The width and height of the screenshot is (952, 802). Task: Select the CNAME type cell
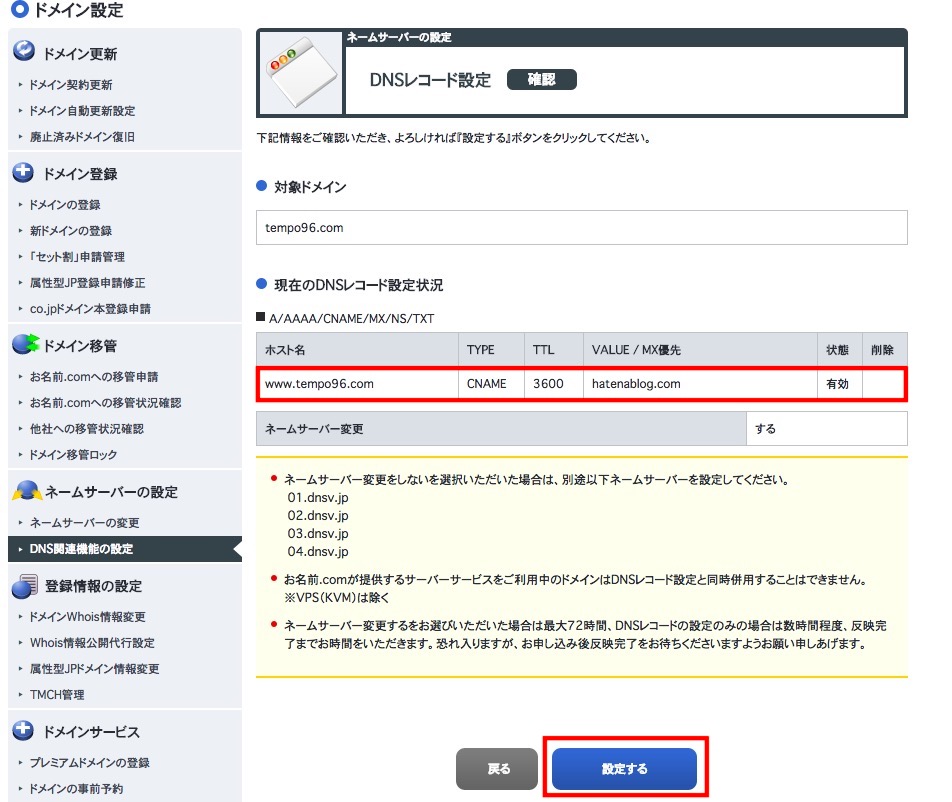pos(491,384)
